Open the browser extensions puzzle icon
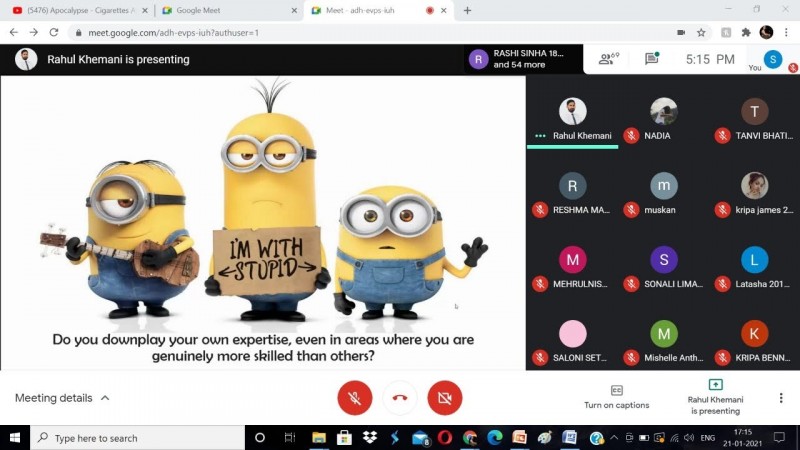Image resolution: width=800 pixels, height=450 pixels. [746, 32]
